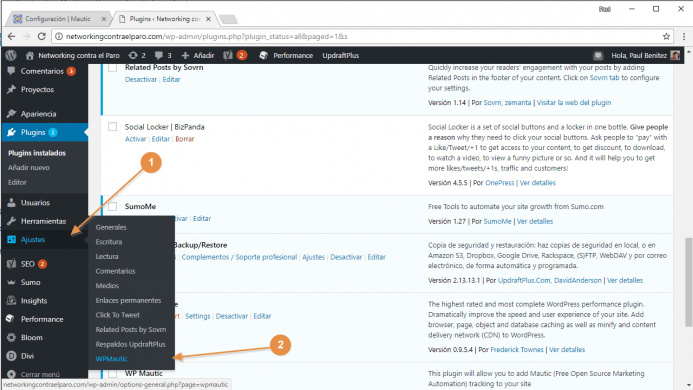Select WPMautic in Ajustes flyout
The height and width of the screenshot is (390, 693).
(x=111, y=359)
